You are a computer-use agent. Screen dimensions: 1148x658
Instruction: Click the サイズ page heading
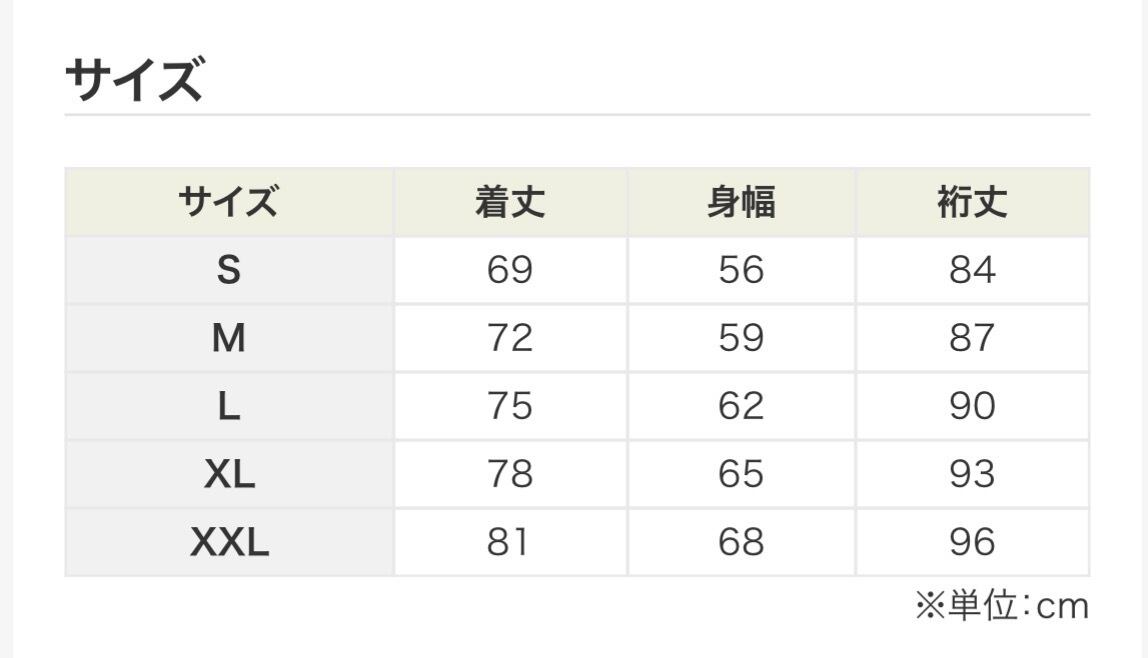[134, 80]
